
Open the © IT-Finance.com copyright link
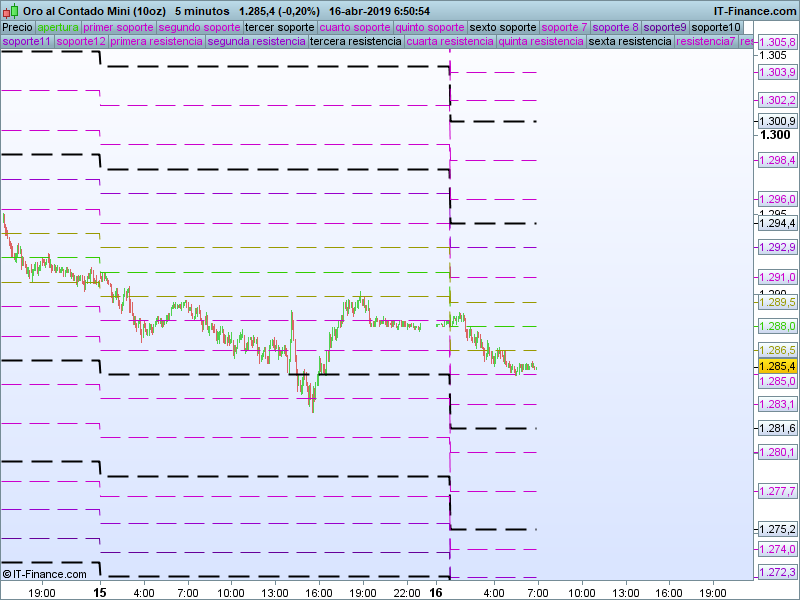point(45,574)
